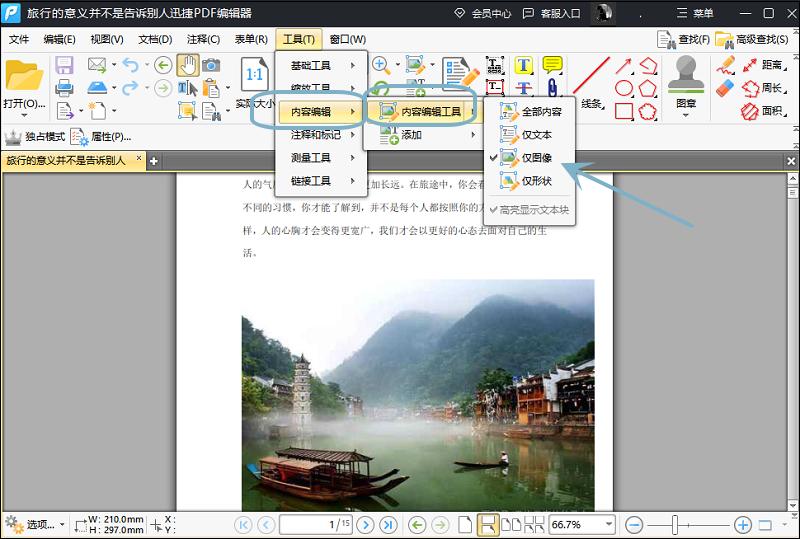Click the page number input field
800x539 pixels.
[315, 524]
